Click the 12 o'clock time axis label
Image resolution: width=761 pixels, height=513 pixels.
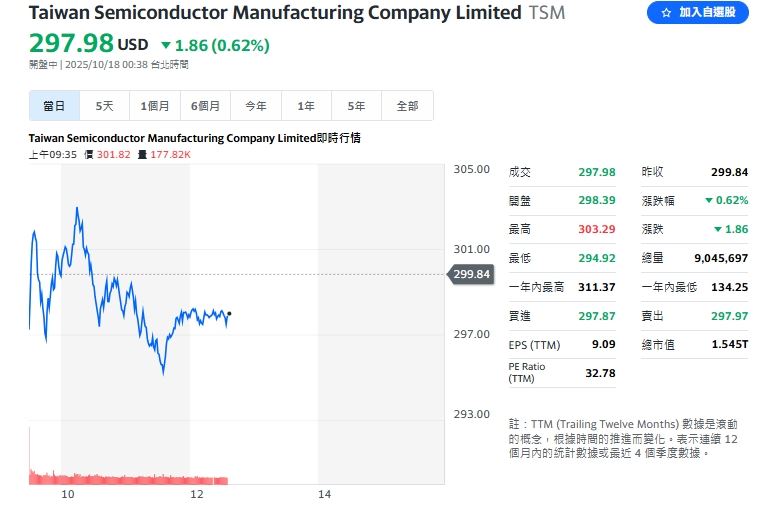[196, 495]
